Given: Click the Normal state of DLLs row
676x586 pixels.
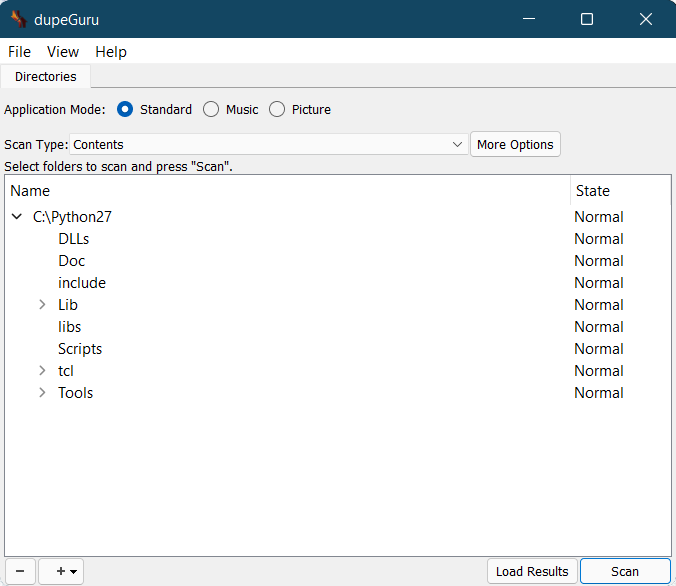Looking at the screenshot, I should click(x=598, y=239).
